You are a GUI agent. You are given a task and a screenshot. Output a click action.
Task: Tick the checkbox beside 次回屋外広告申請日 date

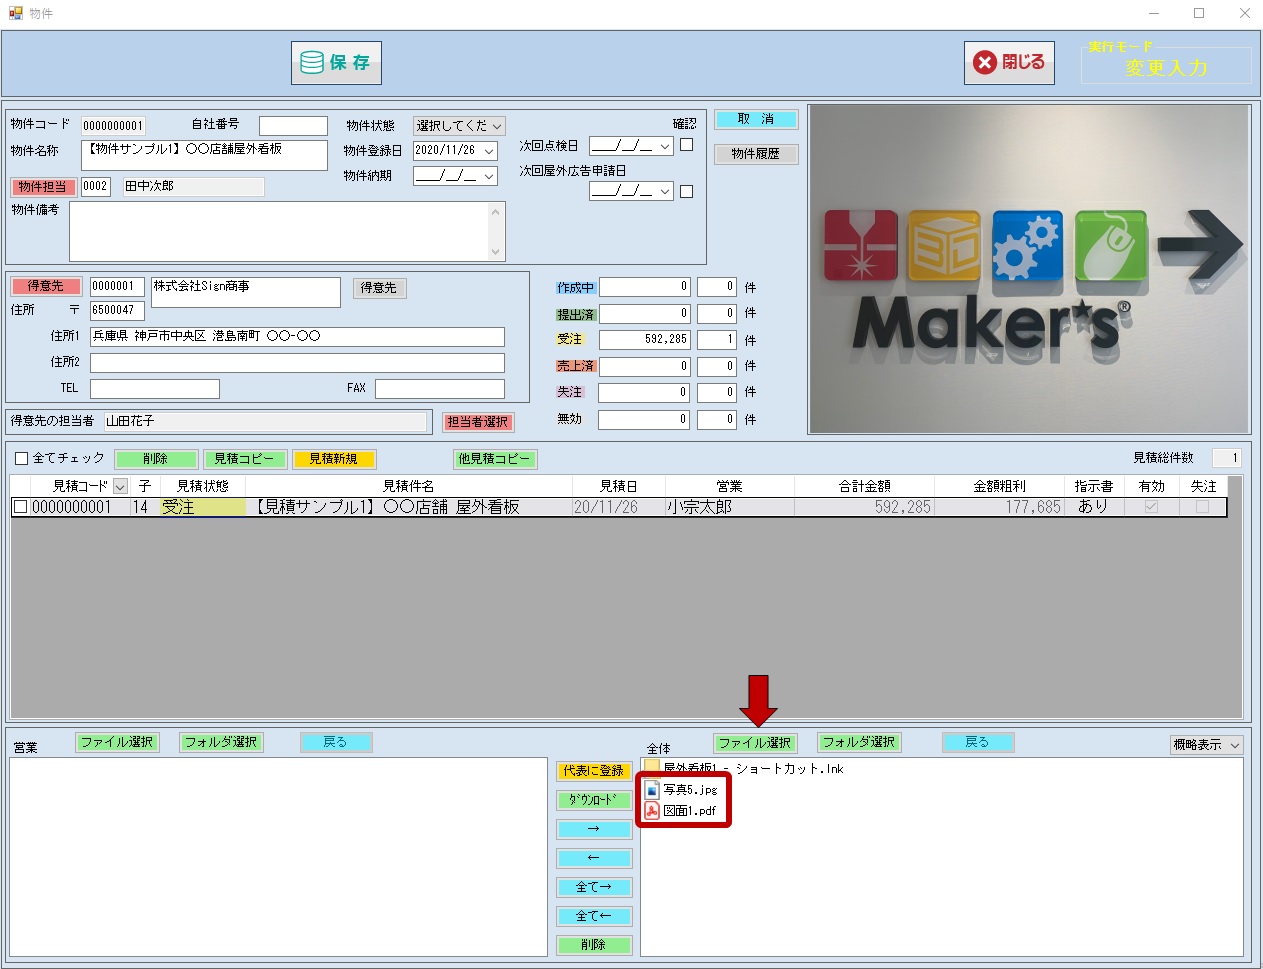tap(686, 191)
